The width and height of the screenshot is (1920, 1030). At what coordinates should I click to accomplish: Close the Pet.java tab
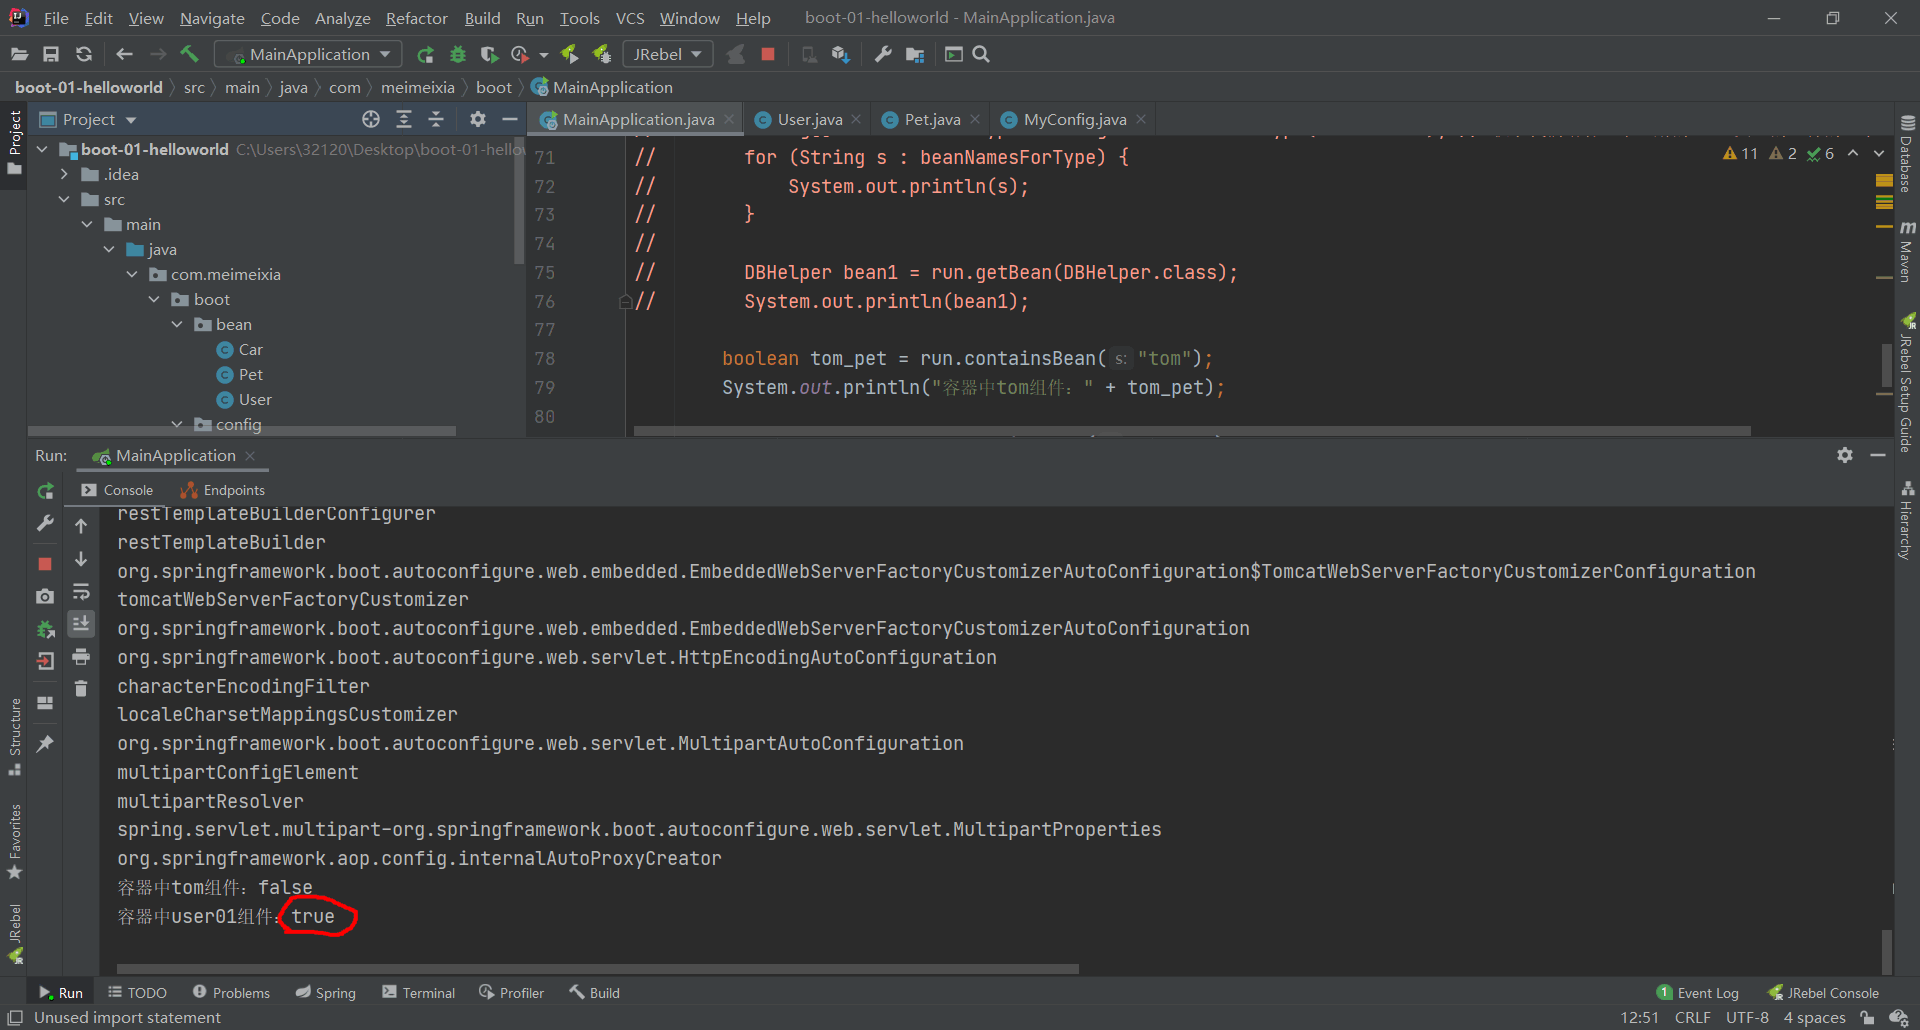tap(975, 119)
